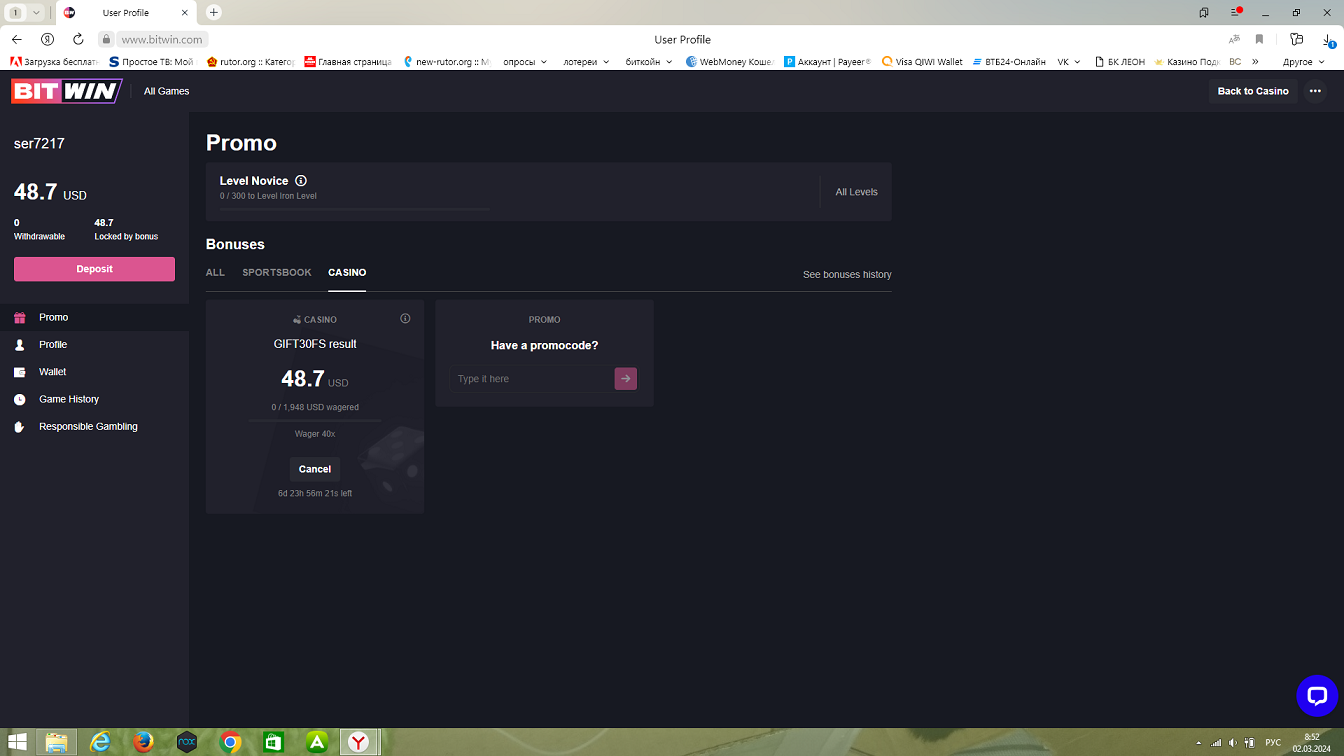
Task: Open the БК ЛЕОН bookmark
Action: tap(1119, 62)
